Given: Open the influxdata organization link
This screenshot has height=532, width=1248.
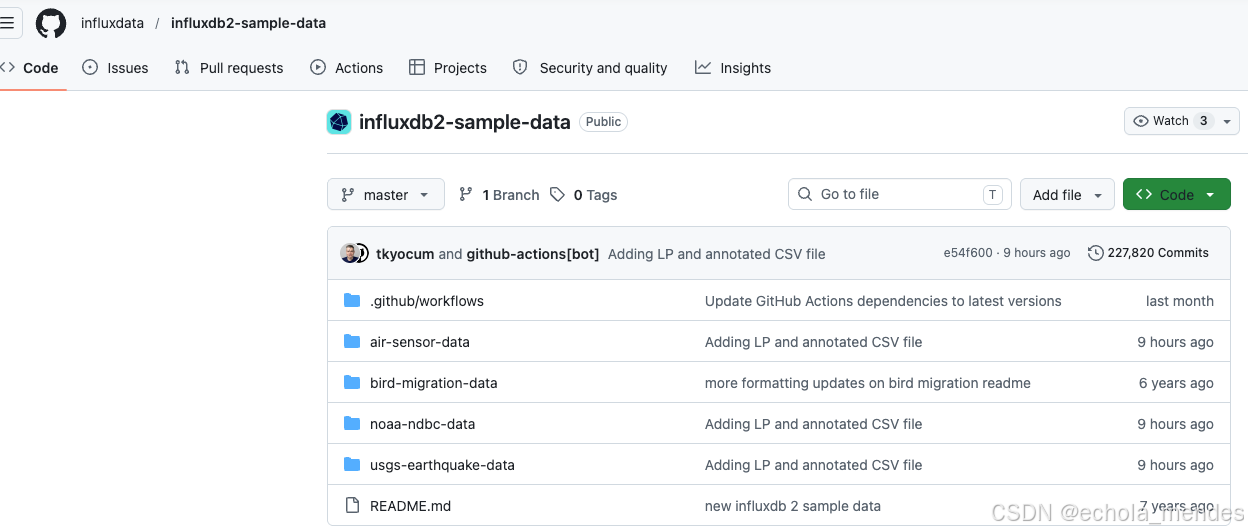Looking at the screenshot, I should 113,23.
